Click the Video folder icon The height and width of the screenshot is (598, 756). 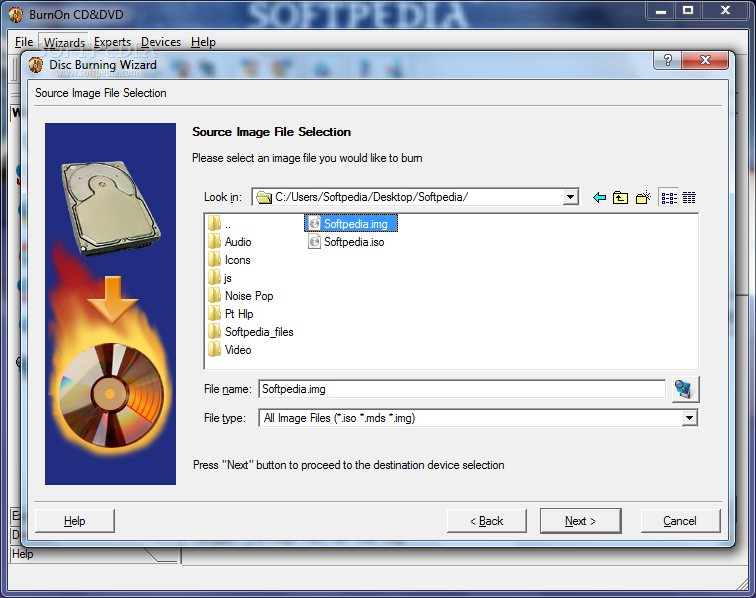coord(215,350)
